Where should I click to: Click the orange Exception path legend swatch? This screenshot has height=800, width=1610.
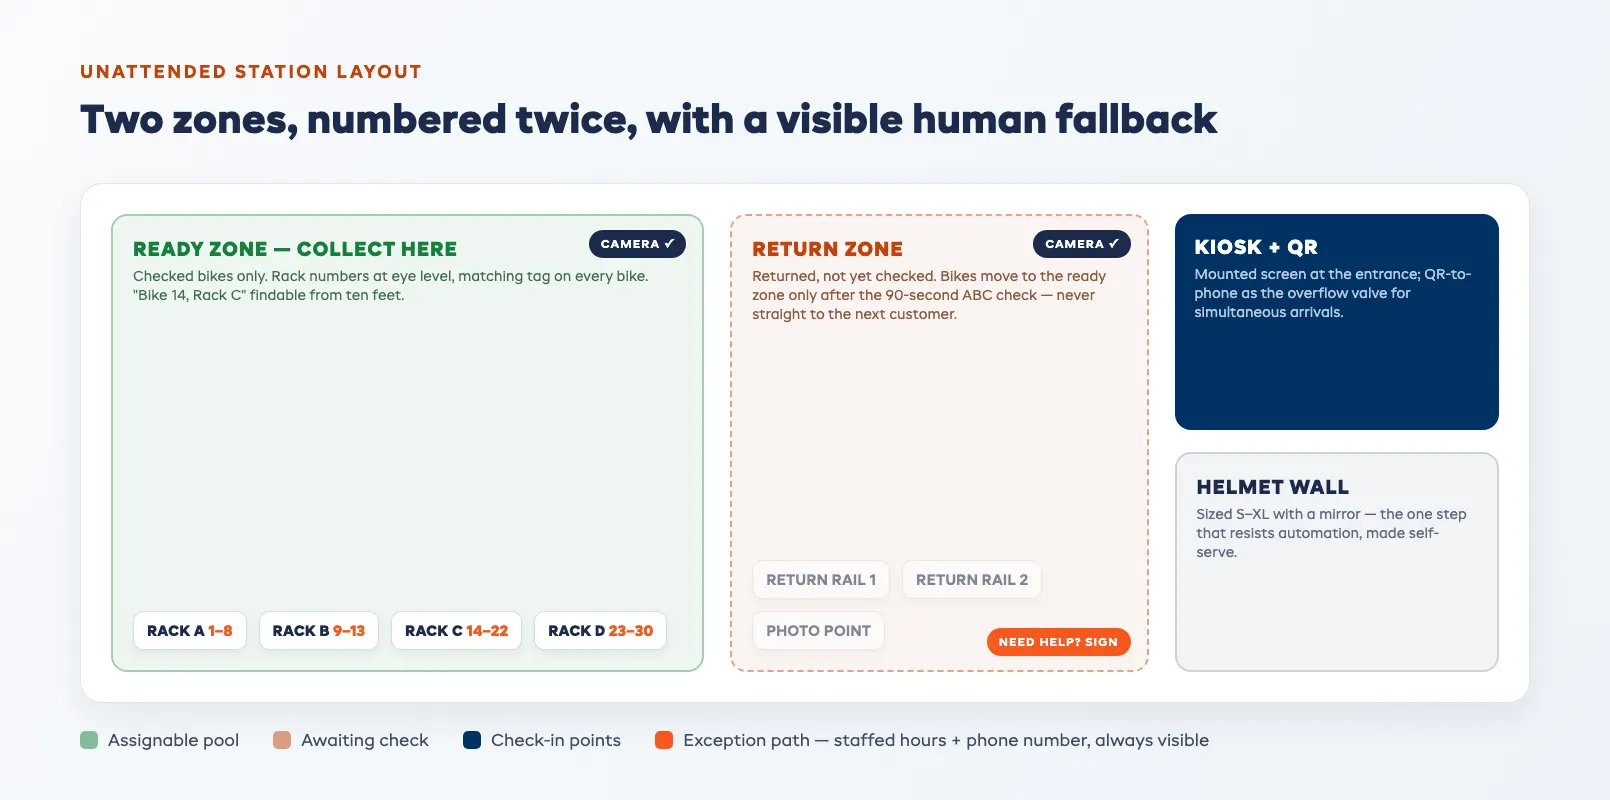(x=664, y=740)
